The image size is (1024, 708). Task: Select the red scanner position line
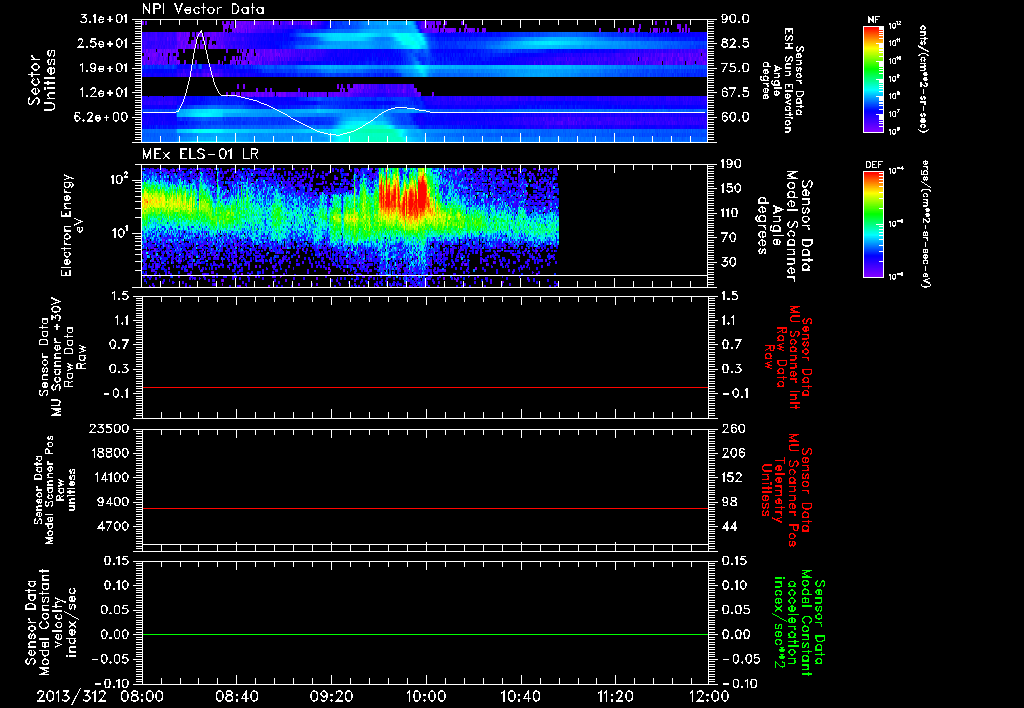[425, 509]
